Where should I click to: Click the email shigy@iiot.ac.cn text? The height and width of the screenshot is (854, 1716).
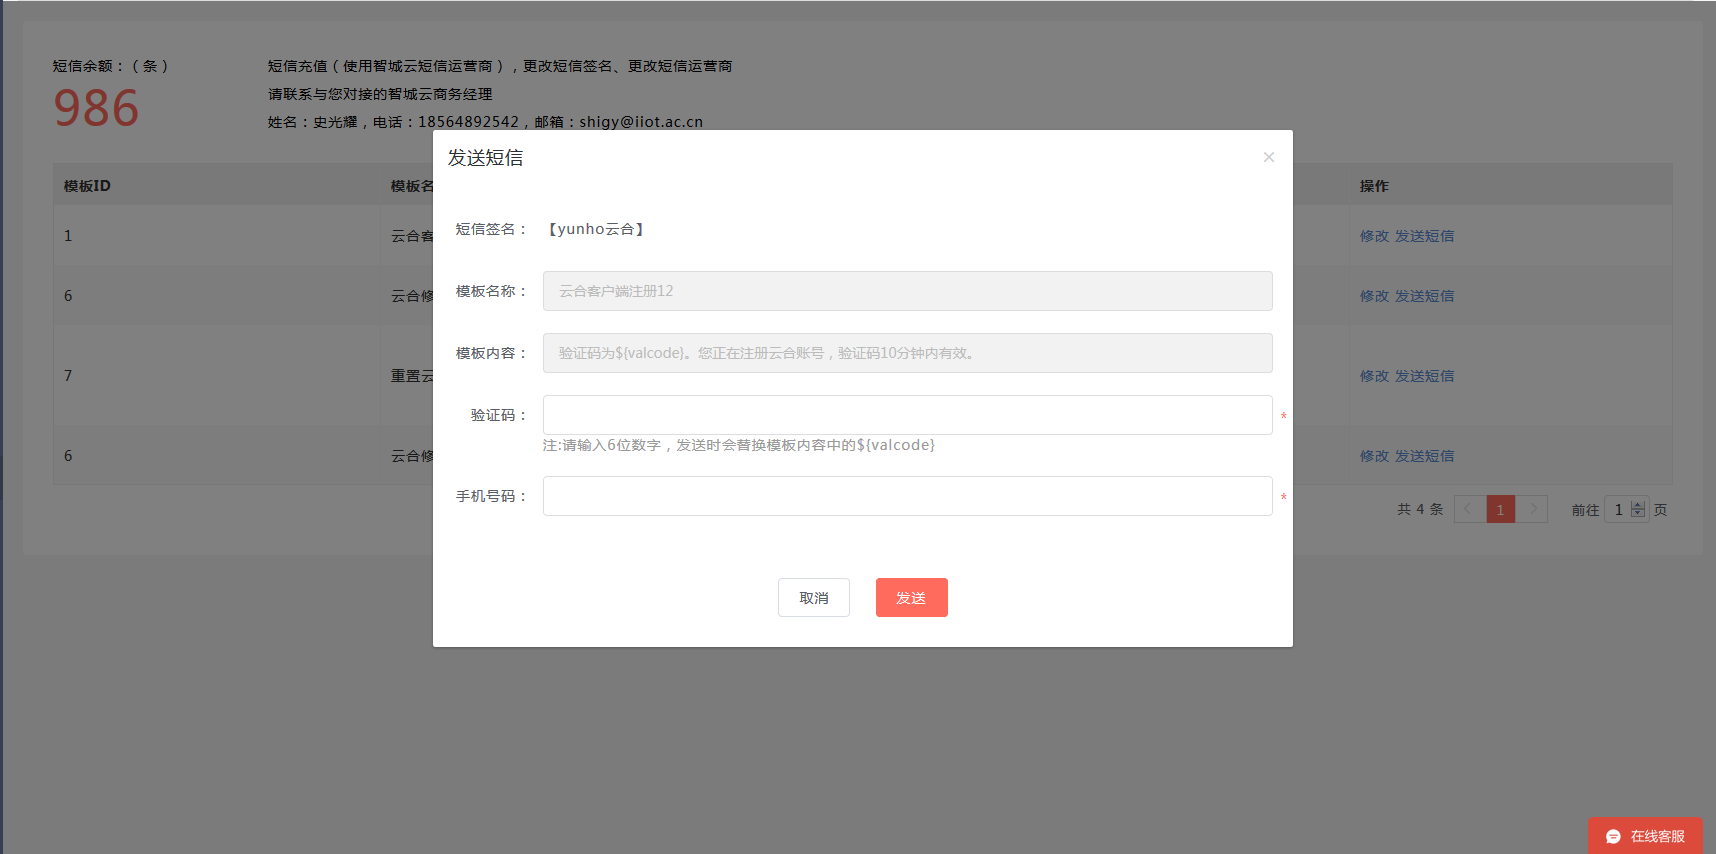click(641, 122)
